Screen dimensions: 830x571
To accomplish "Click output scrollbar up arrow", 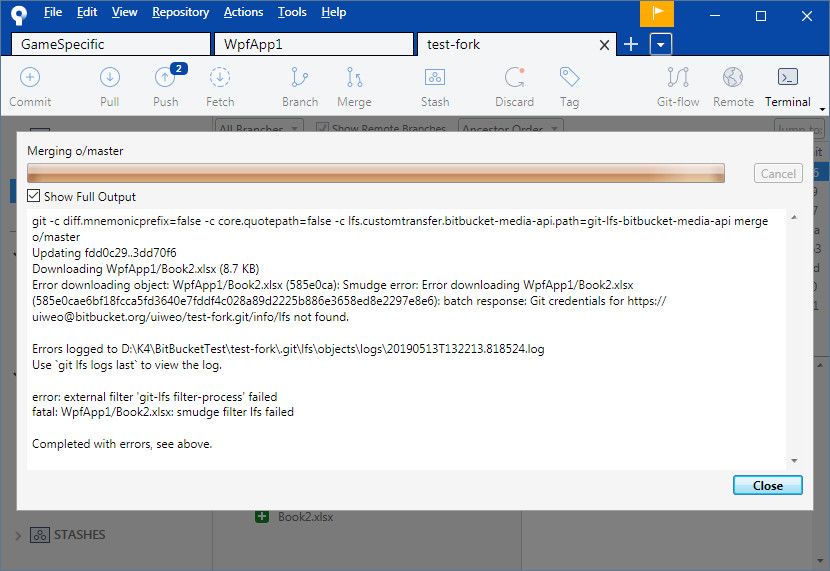I will (x=794, y=217).
